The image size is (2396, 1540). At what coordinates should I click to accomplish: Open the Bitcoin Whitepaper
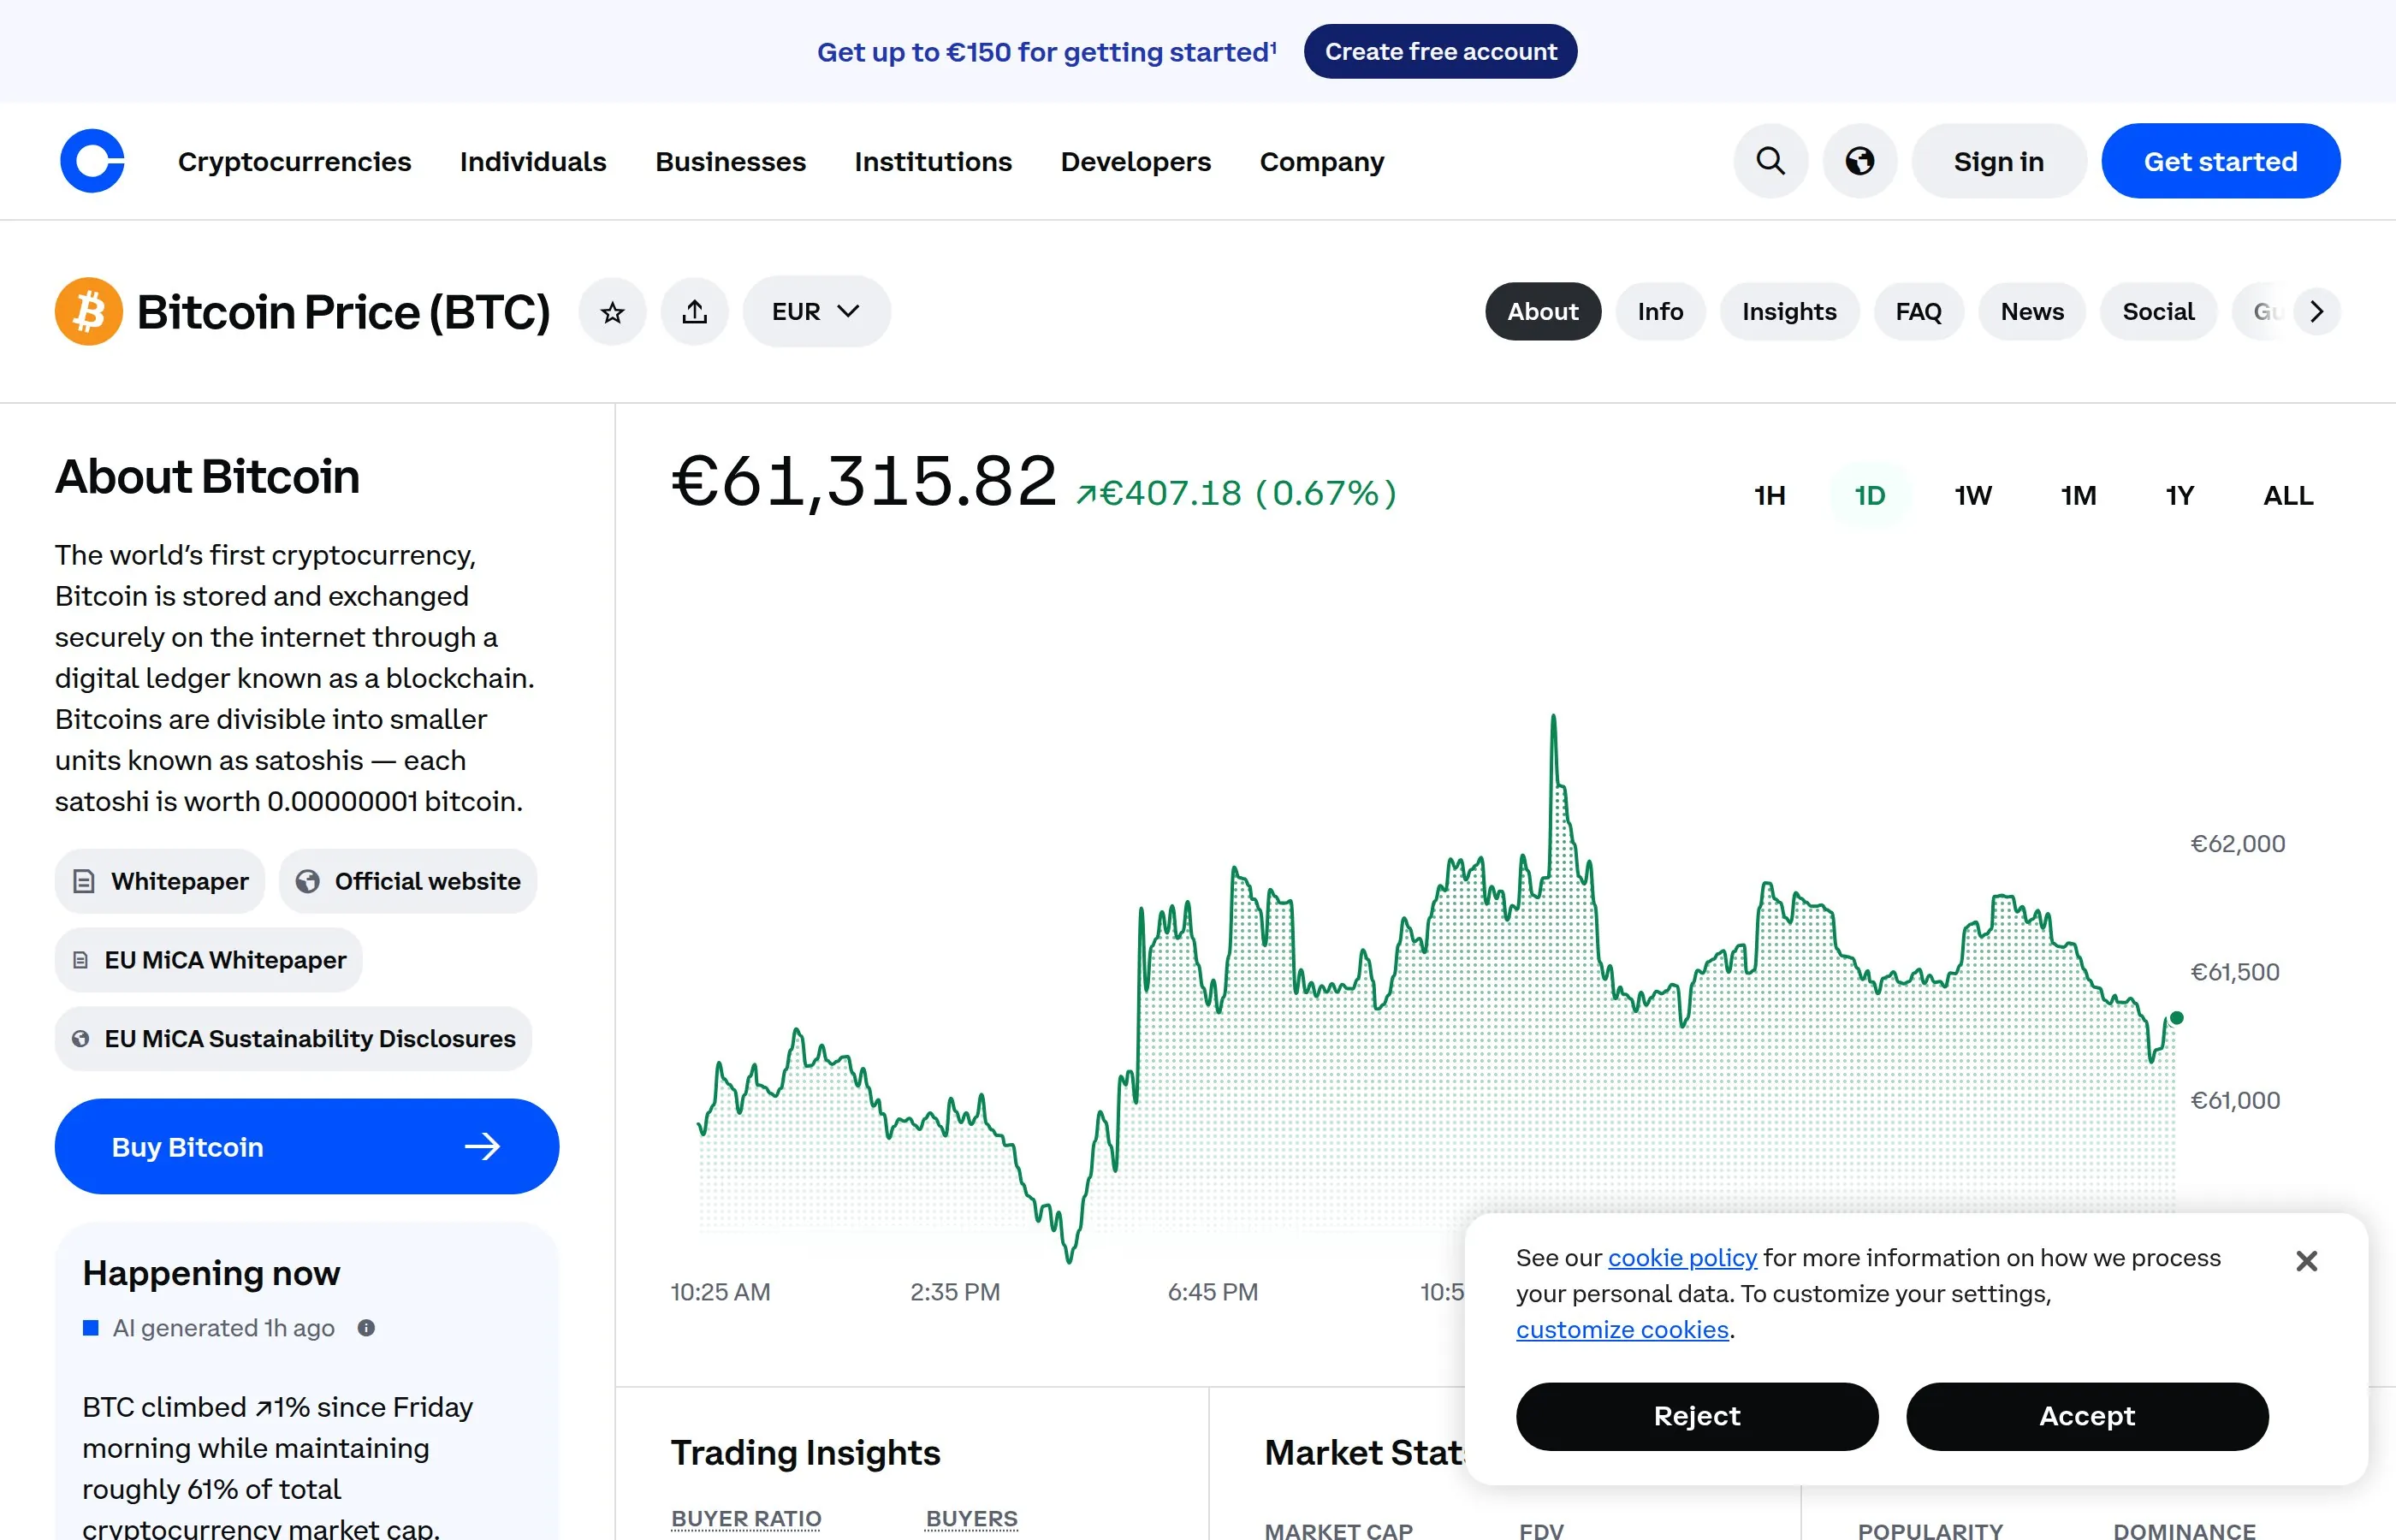point(159,881)
